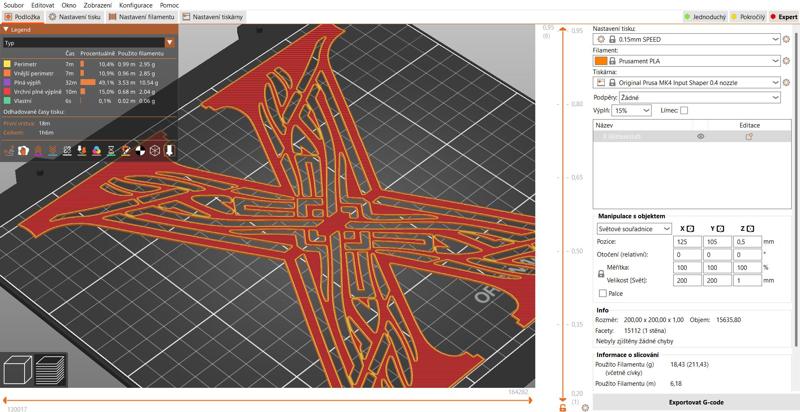
Task: Click the edit icon in the Editace column
Action: tap(749, 136)
